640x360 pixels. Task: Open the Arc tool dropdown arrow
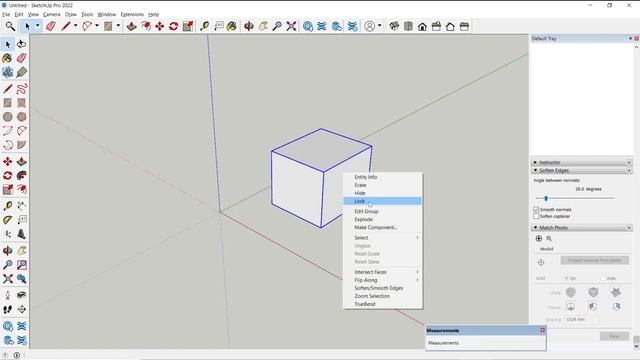[97, 26]
